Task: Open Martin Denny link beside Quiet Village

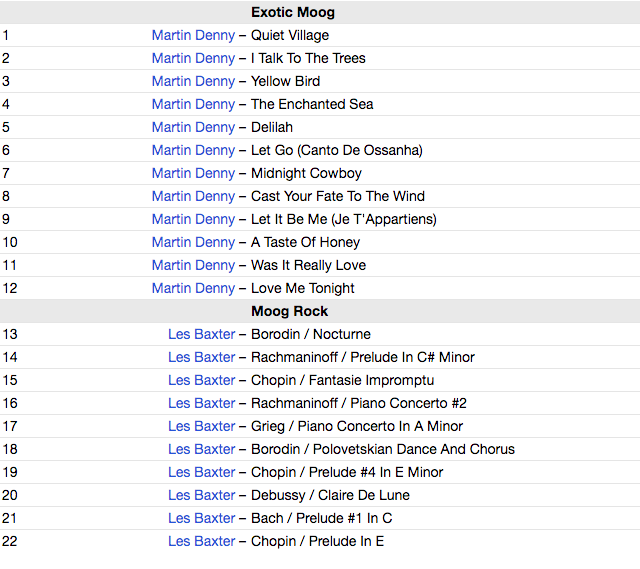Action: pos(193,35)
